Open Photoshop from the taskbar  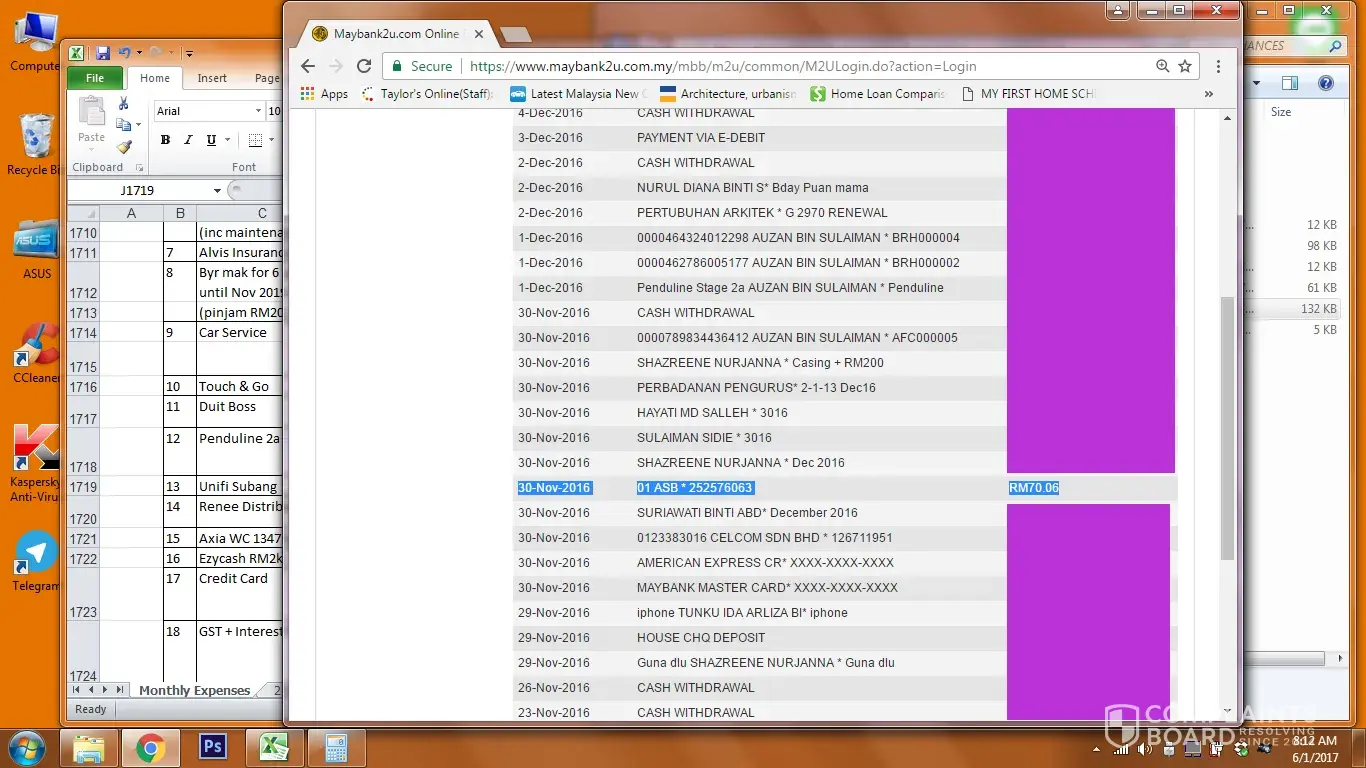(x=213, y=747)
